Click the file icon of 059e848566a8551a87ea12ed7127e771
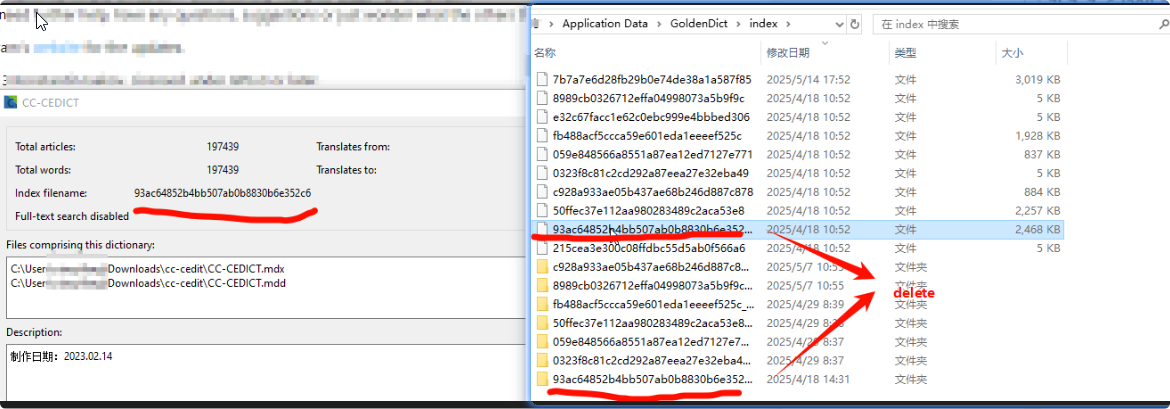The height and width of the screenshot is (409, 1170). (542, 154)
